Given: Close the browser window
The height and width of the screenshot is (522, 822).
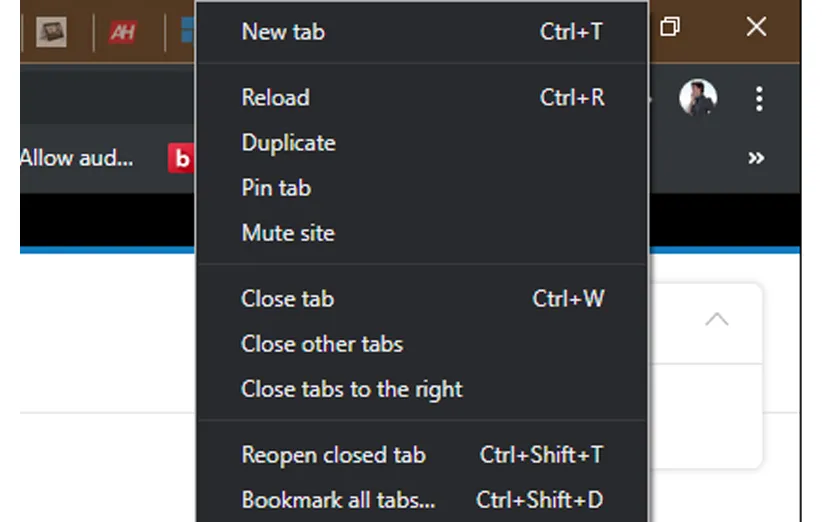Looking at the screenshot, I should [756, 27].
